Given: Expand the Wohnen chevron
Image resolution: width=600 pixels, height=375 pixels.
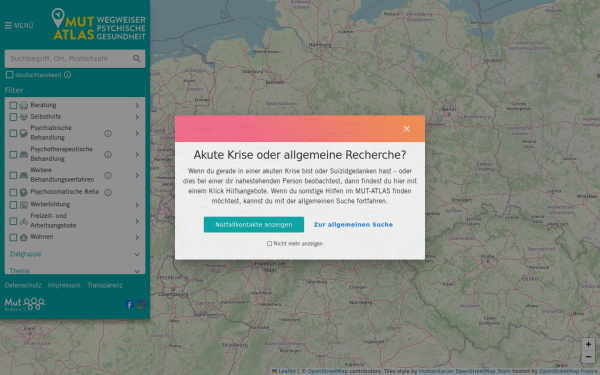Looking at the screenshot, I should [x=137, y=237].
